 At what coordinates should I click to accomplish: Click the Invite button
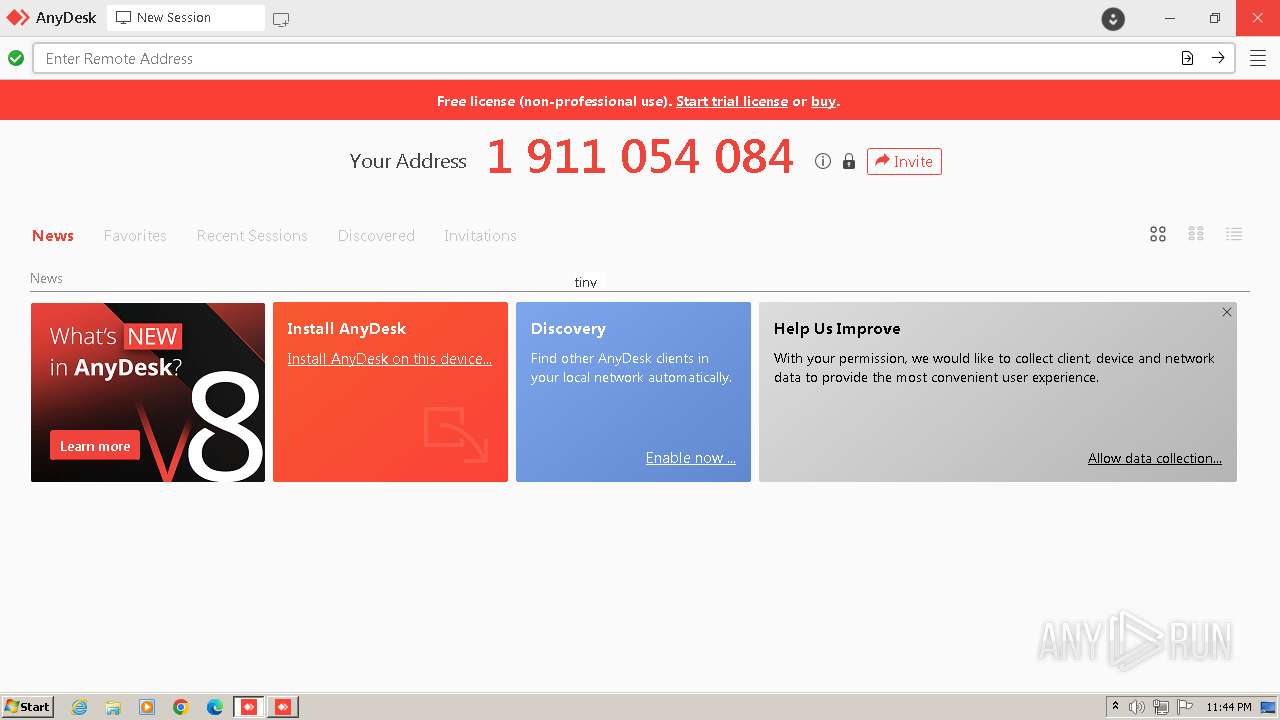point(904,161)
